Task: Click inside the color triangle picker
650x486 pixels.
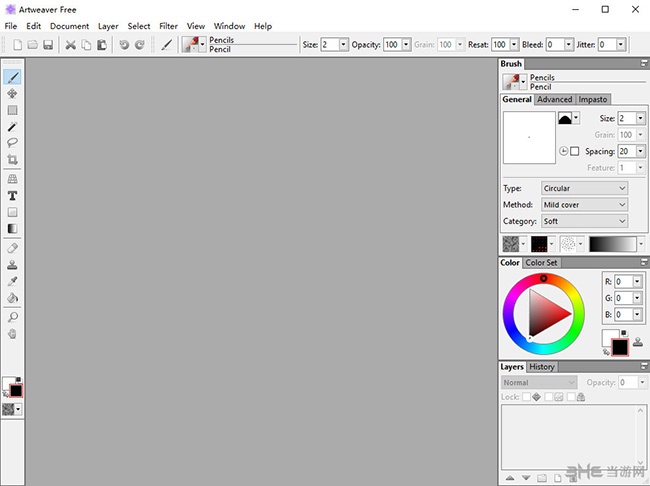Action: point(546,313)
